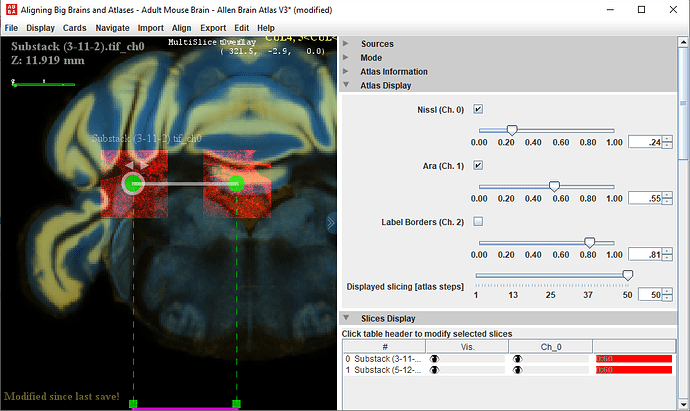Click the # column header in slices table
The image size is (690, 411).
[384, 347]
